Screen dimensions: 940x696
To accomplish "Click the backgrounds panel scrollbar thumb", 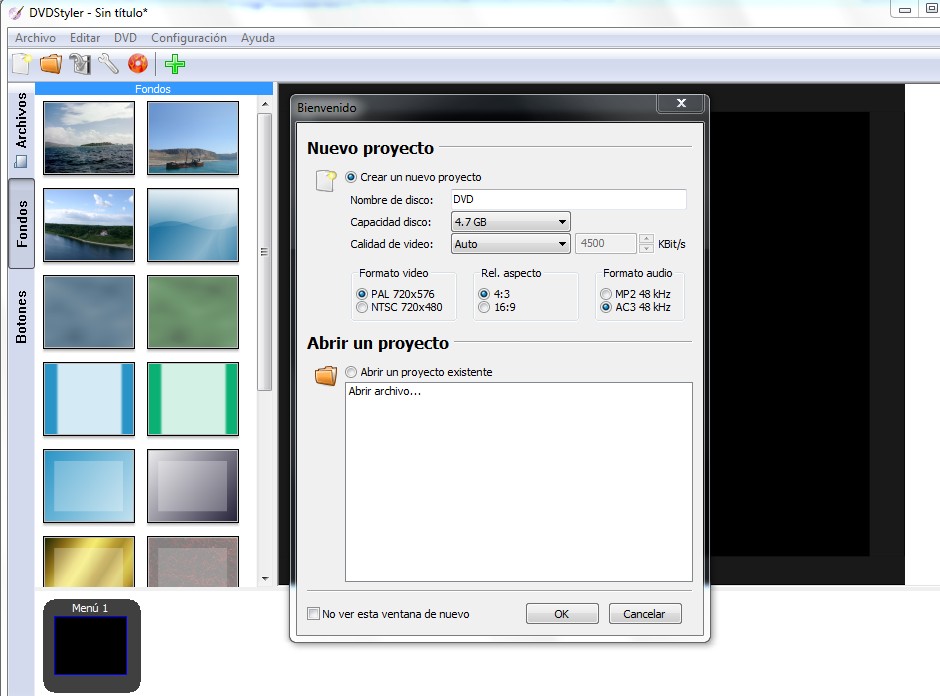I will [x=264, y=252].
